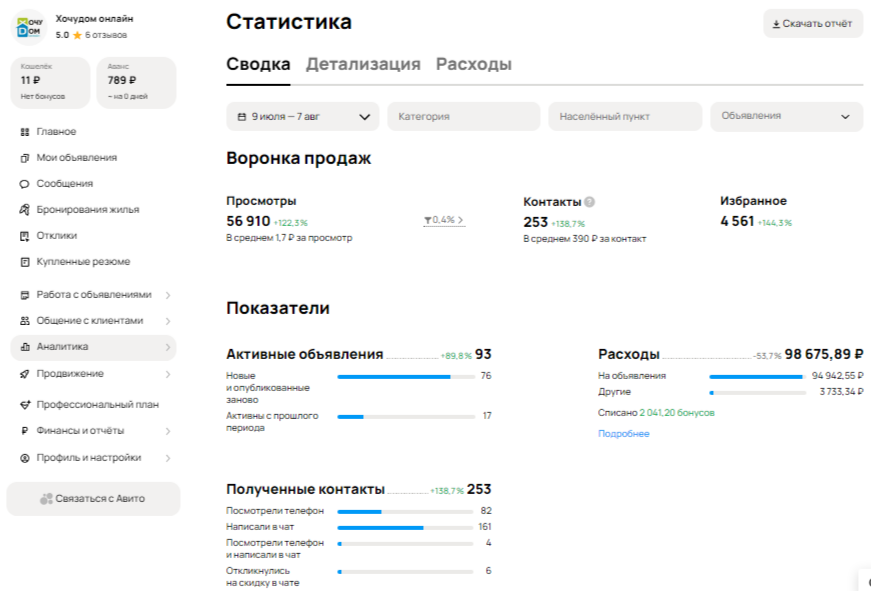Click the Купленные резюме icon
Screen dimensions: 871x591
24,262
